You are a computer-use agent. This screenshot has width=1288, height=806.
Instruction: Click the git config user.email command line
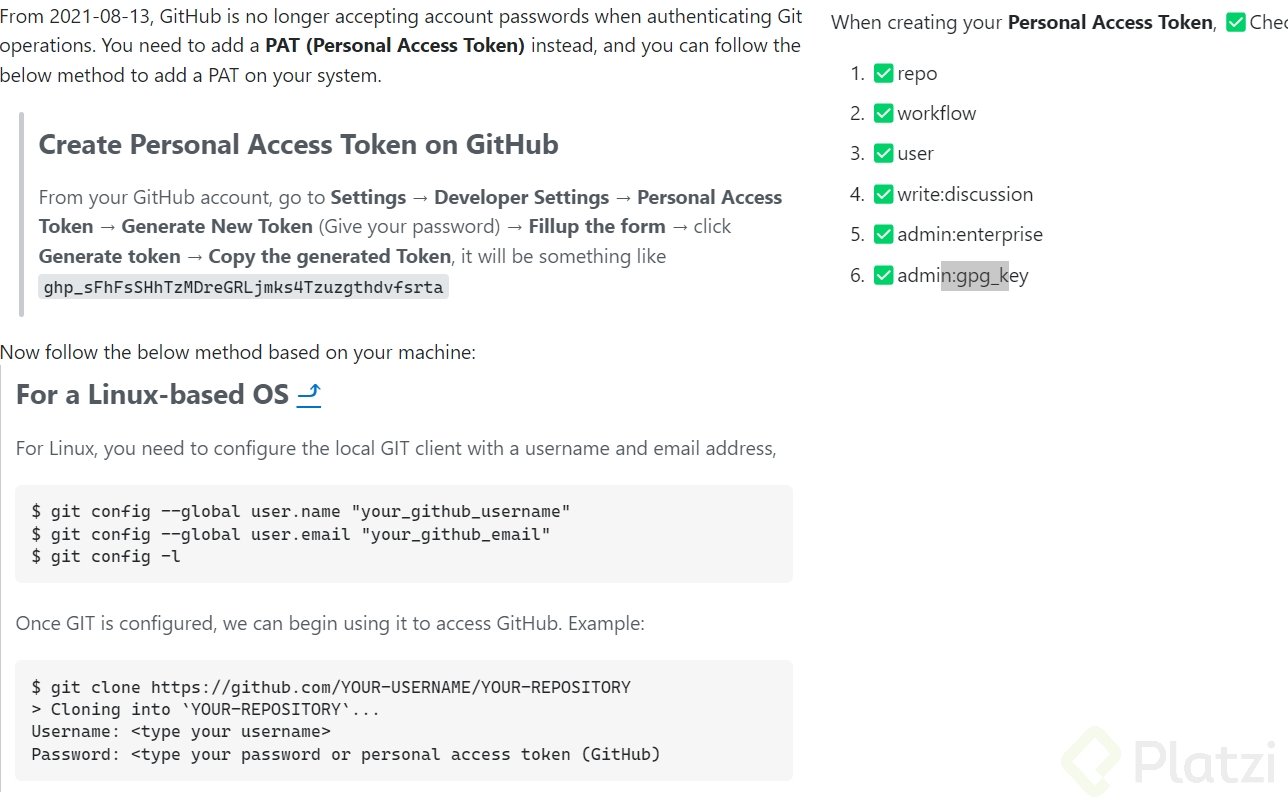pos(291,534)
